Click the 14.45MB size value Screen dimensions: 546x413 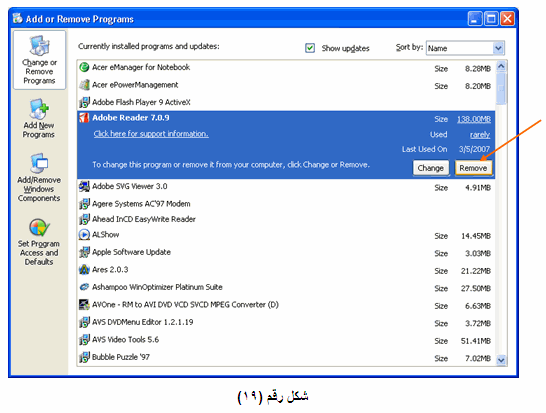pyautogui.click(x=476, y=236)
